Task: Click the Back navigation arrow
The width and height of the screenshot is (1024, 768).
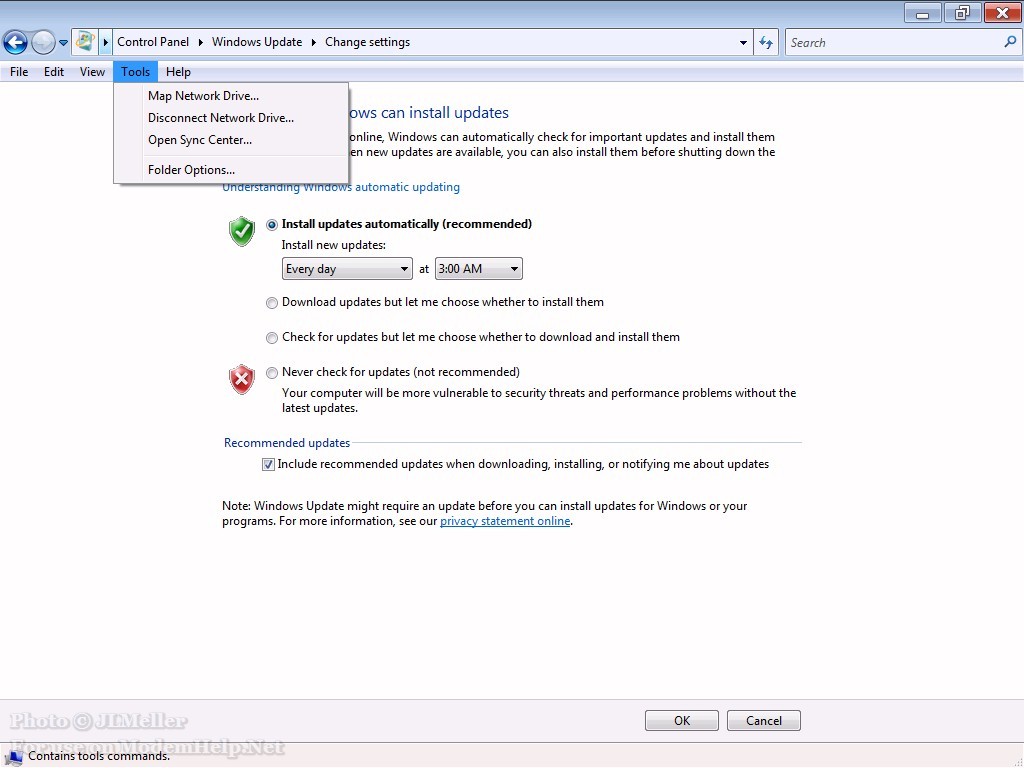Action: tap(16, 43)
